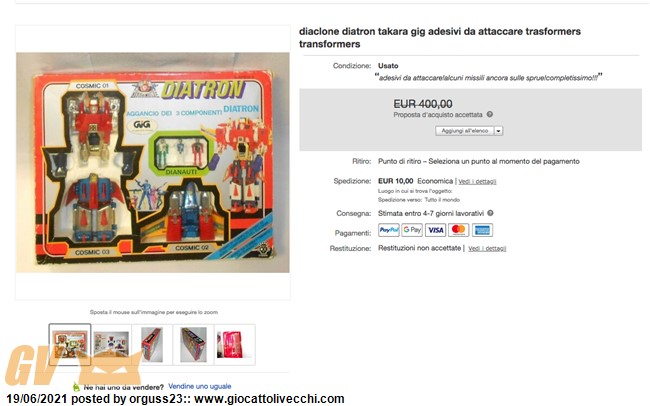Select the fourth thumbnail showing angled box
650x406 pixels.
(193, 345)
